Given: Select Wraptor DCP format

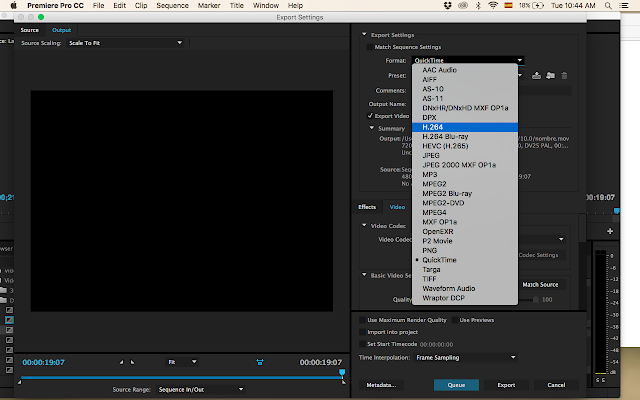Looking at the screenshot, I should click(465, 298).
